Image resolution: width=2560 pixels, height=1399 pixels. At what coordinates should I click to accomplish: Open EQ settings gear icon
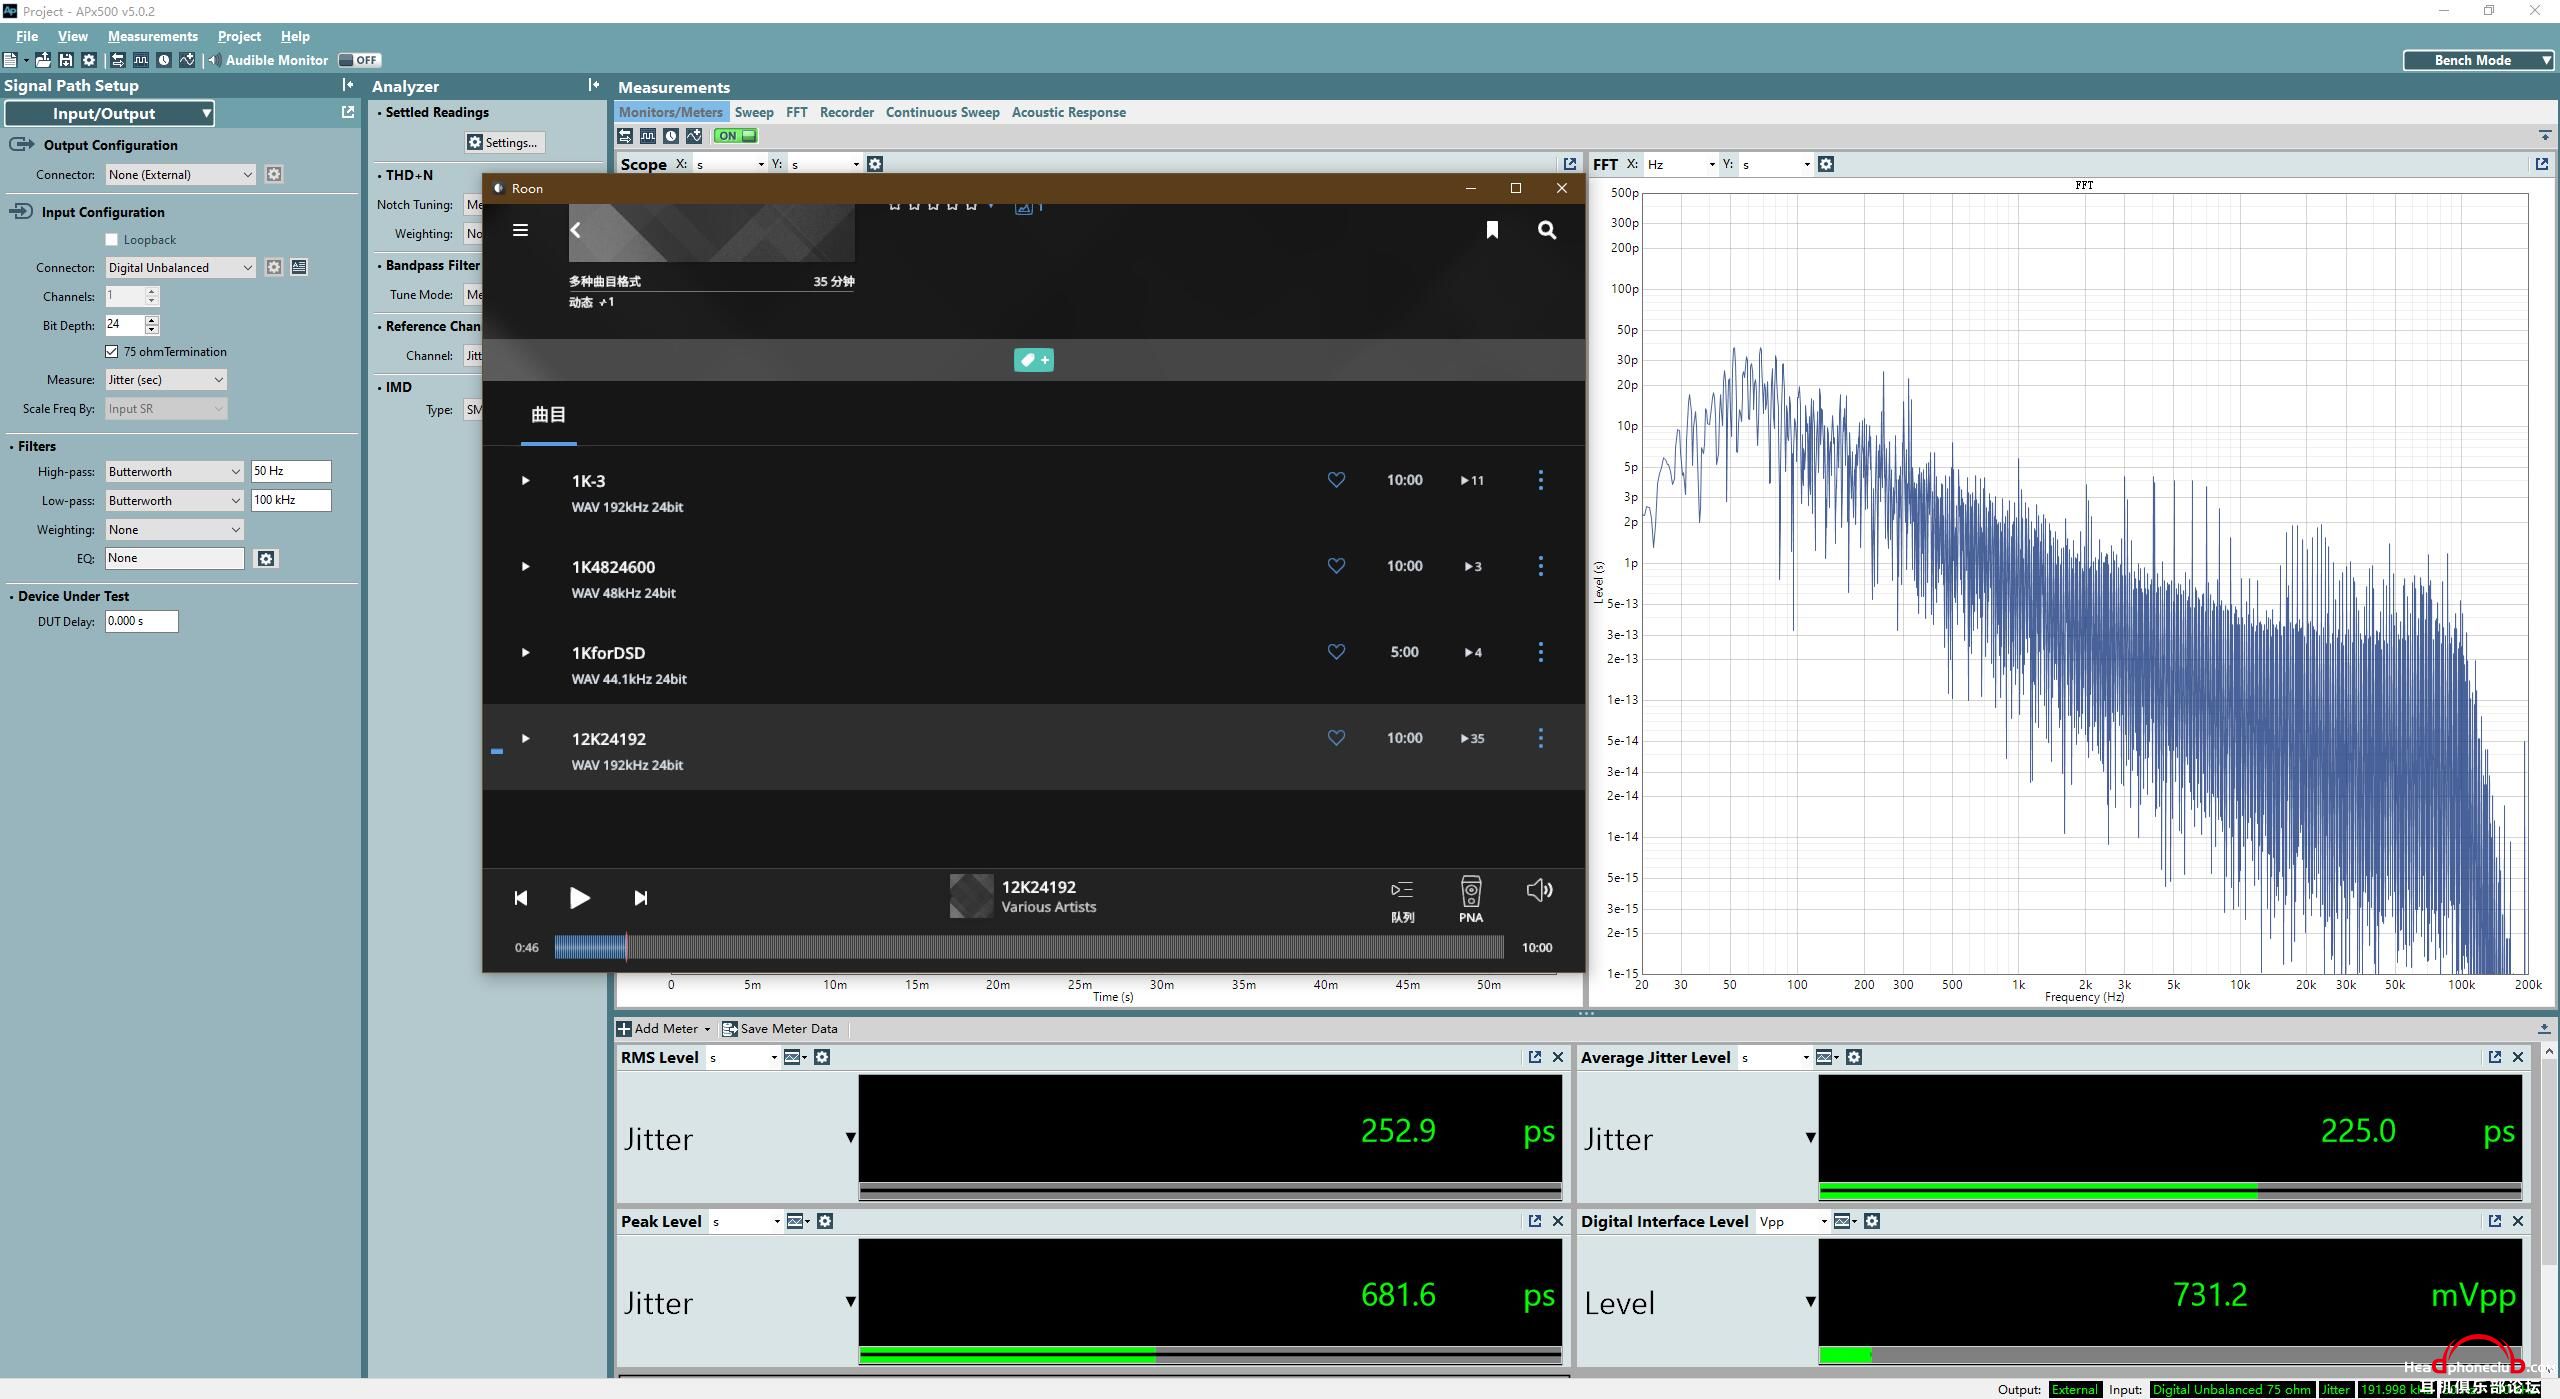(266, 559)
